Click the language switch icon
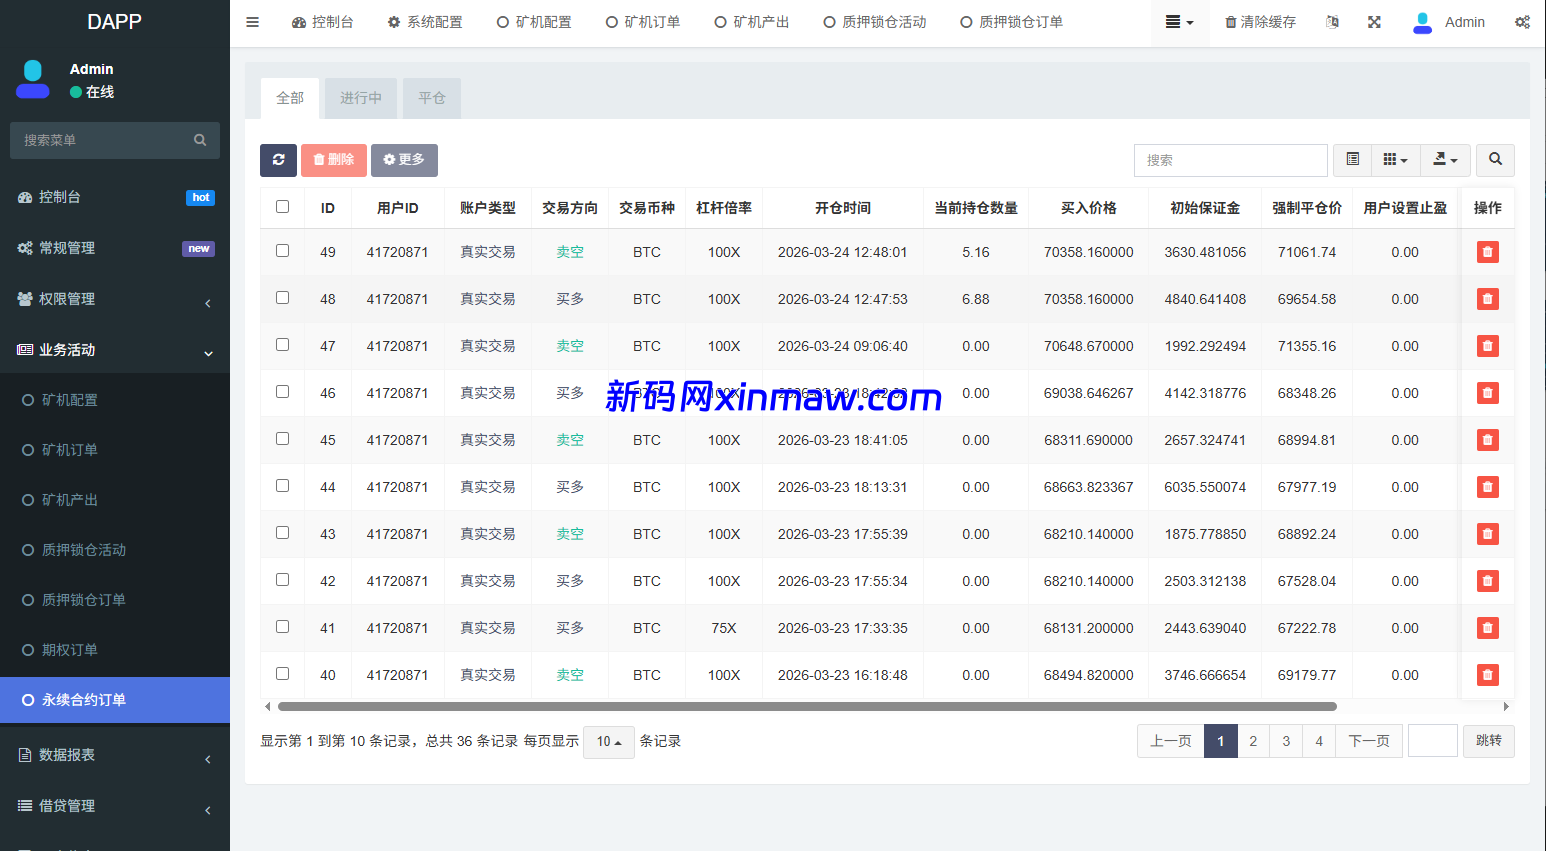The height and width of the screenshot is (851, 1546). (1332, 22)
